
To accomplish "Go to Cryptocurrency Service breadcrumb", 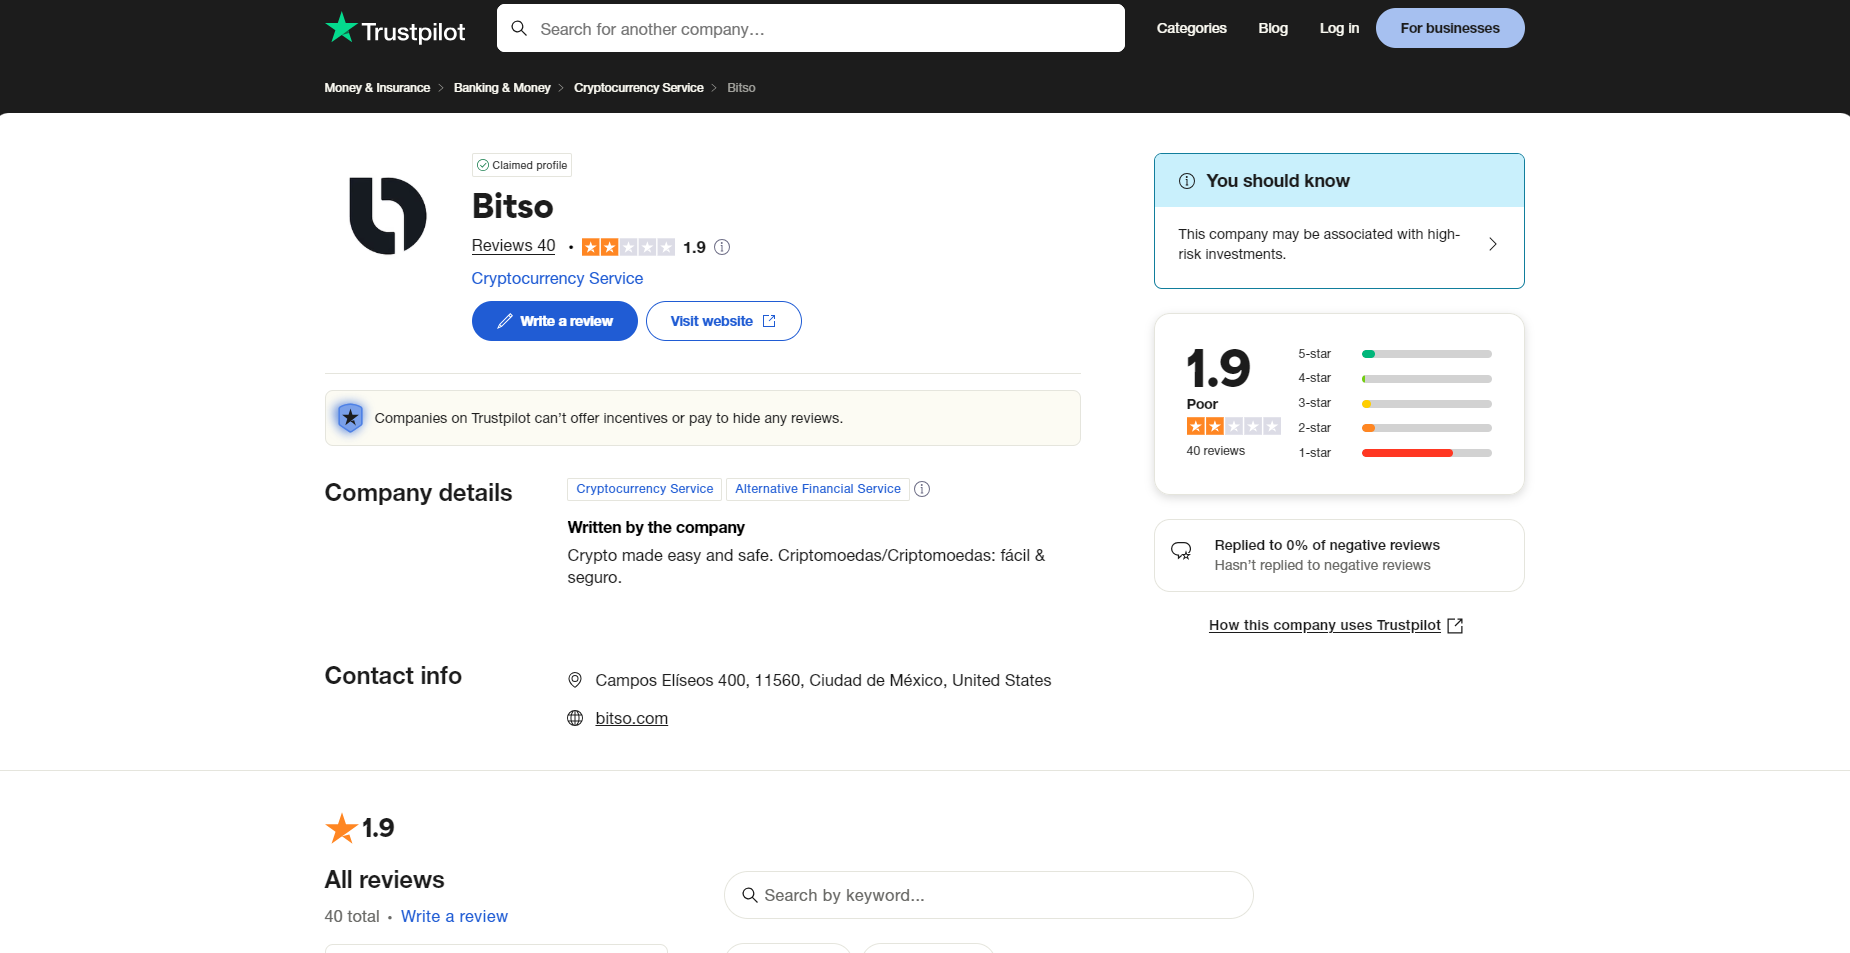I will click(x=639, y=88).
